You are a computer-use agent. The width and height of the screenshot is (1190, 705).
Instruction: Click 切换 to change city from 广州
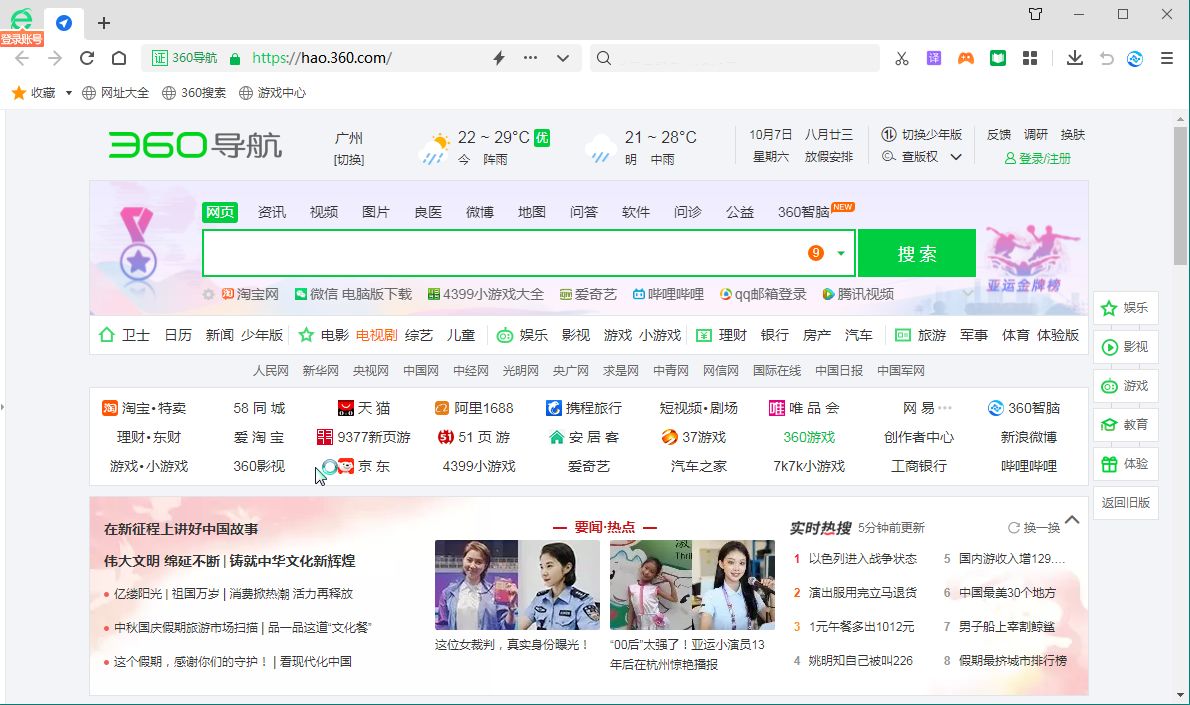point(349,160)
